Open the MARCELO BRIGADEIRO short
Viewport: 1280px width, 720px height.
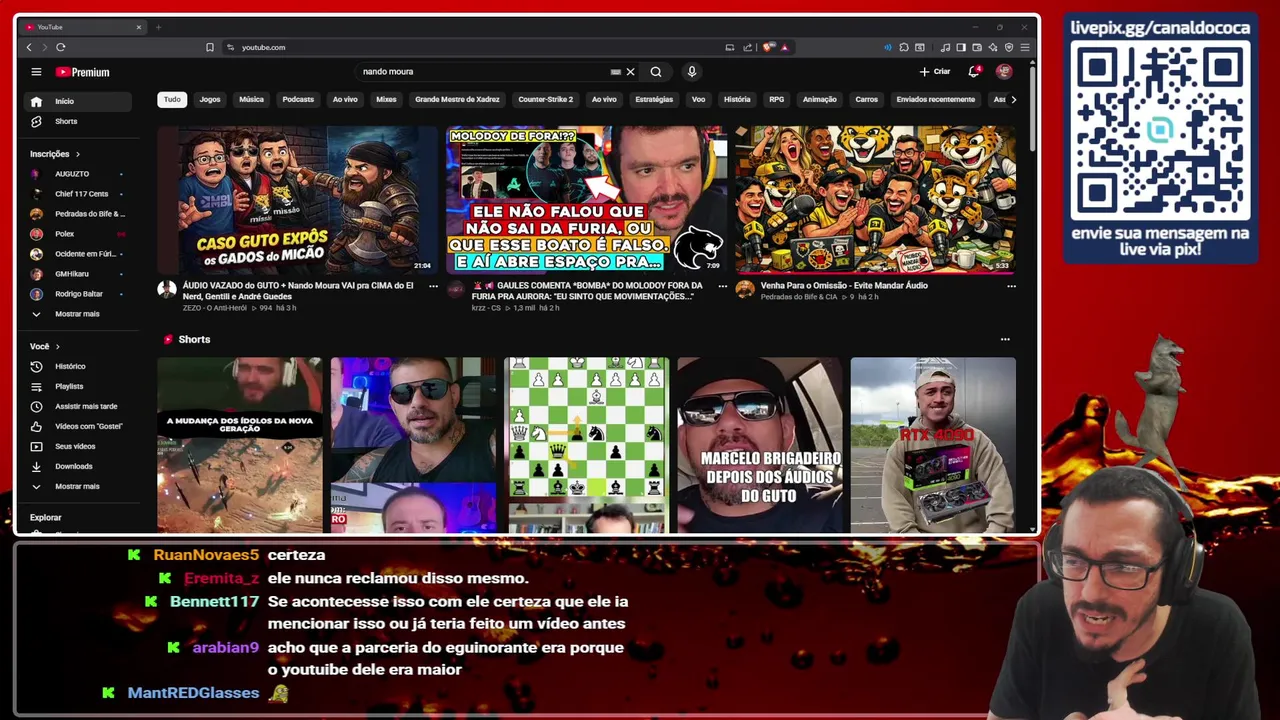[759, 445]
